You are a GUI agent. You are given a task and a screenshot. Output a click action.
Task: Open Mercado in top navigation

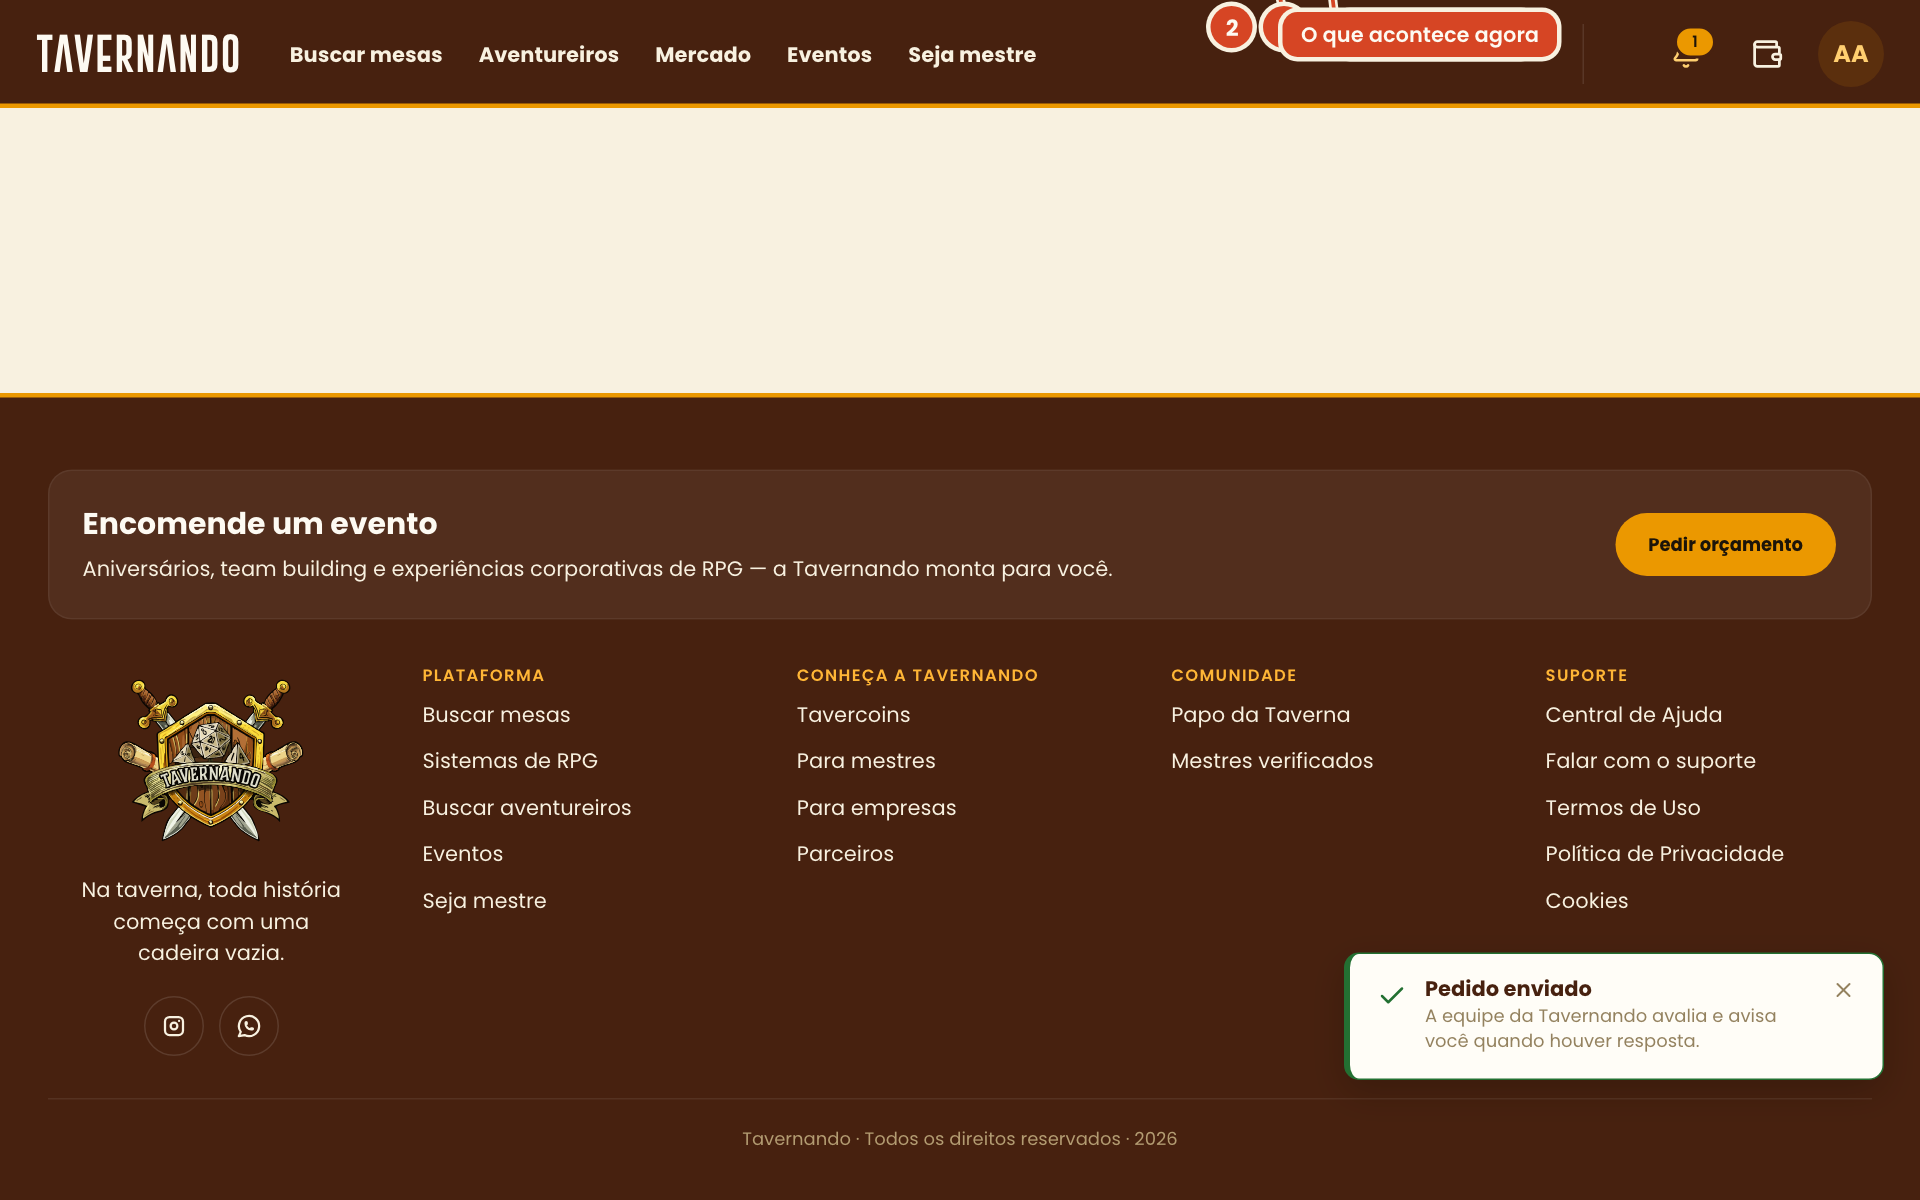click(703, 55)
